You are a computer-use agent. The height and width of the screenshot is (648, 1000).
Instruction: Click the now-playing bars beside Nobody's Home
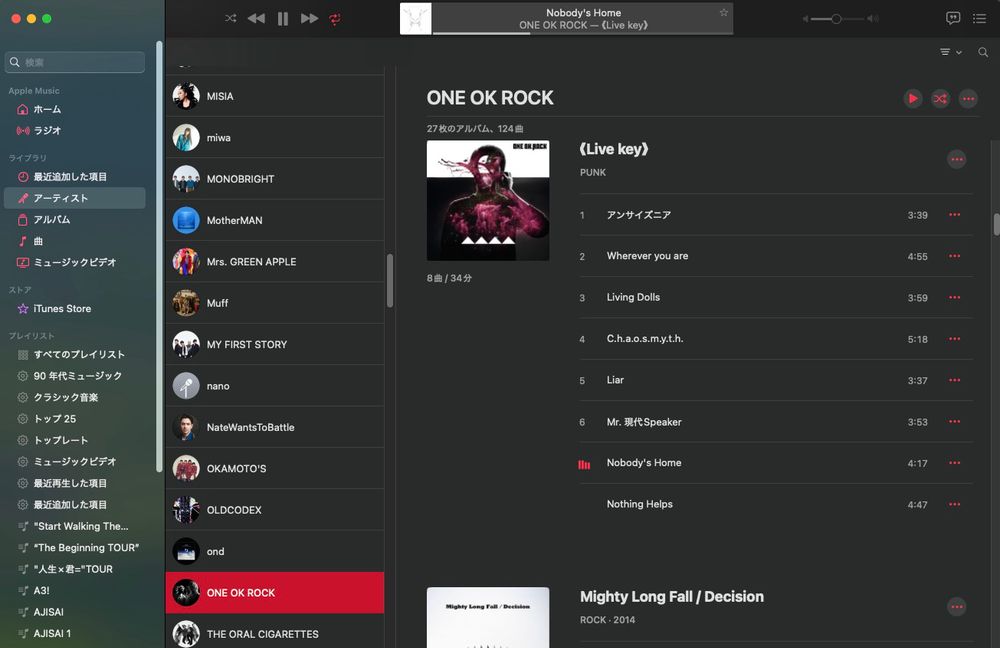pos(584,464)
